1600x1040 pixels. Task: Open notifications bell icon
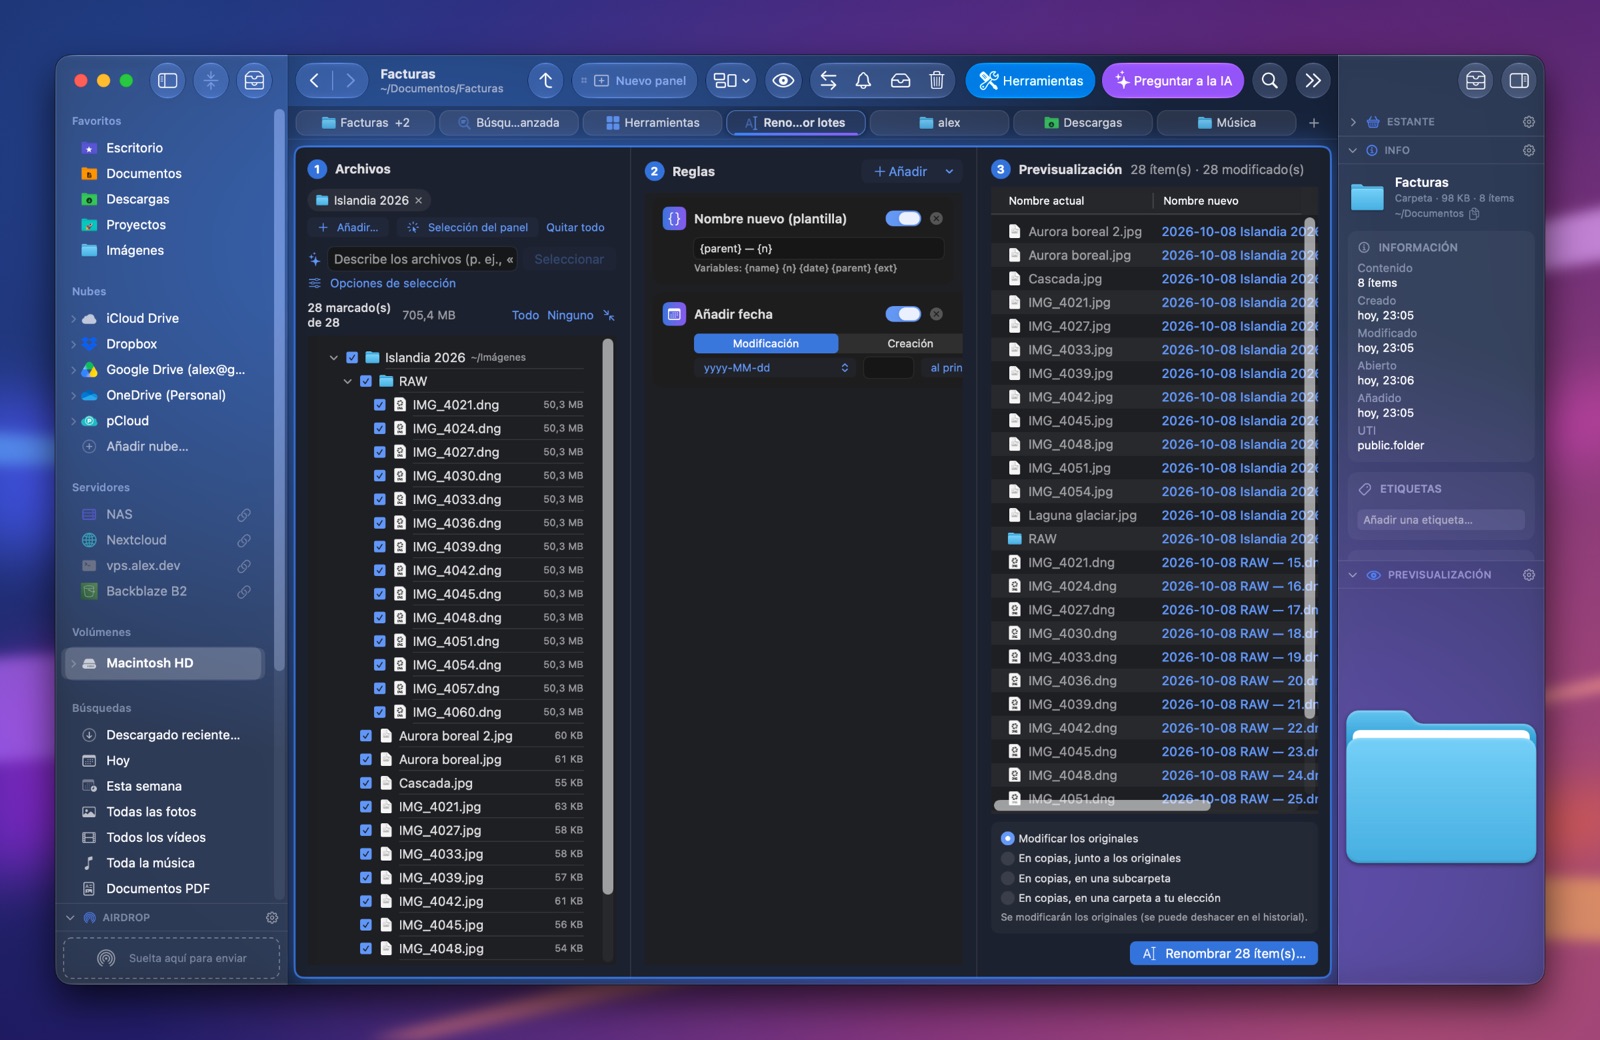coord(864,81)
